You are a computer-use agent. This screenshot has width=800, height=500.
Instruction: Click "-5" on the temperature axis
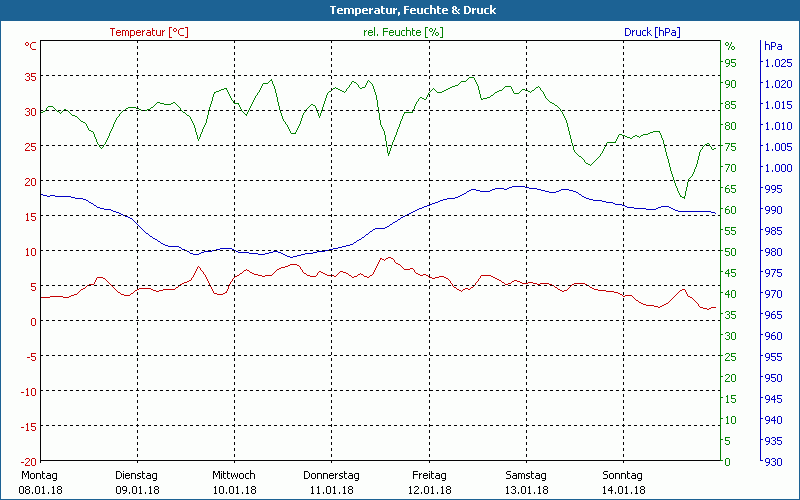pos(31,357)
